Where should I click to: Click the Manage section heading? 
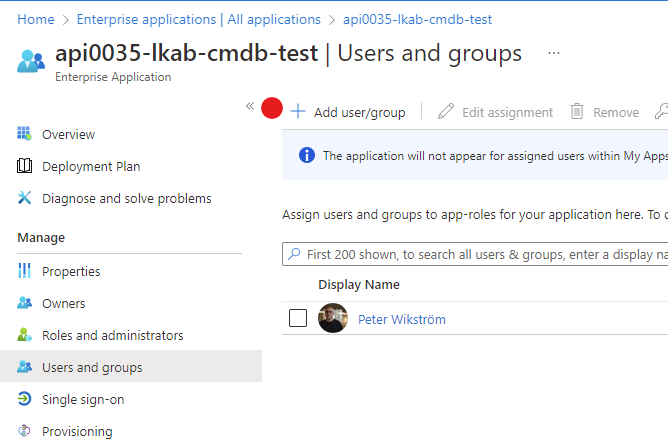coord(41,238)
